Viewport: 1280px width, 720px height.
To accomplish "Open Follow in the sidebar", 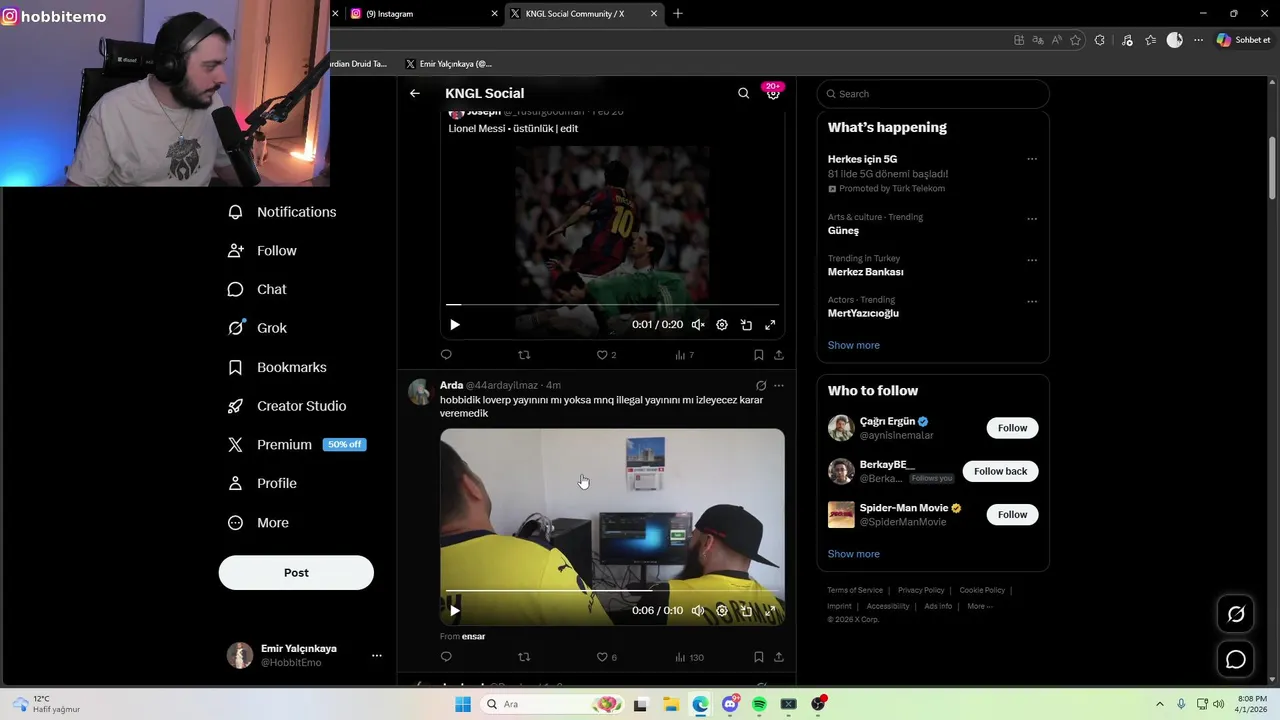I will pyautogui.click(x=263, y=251).
